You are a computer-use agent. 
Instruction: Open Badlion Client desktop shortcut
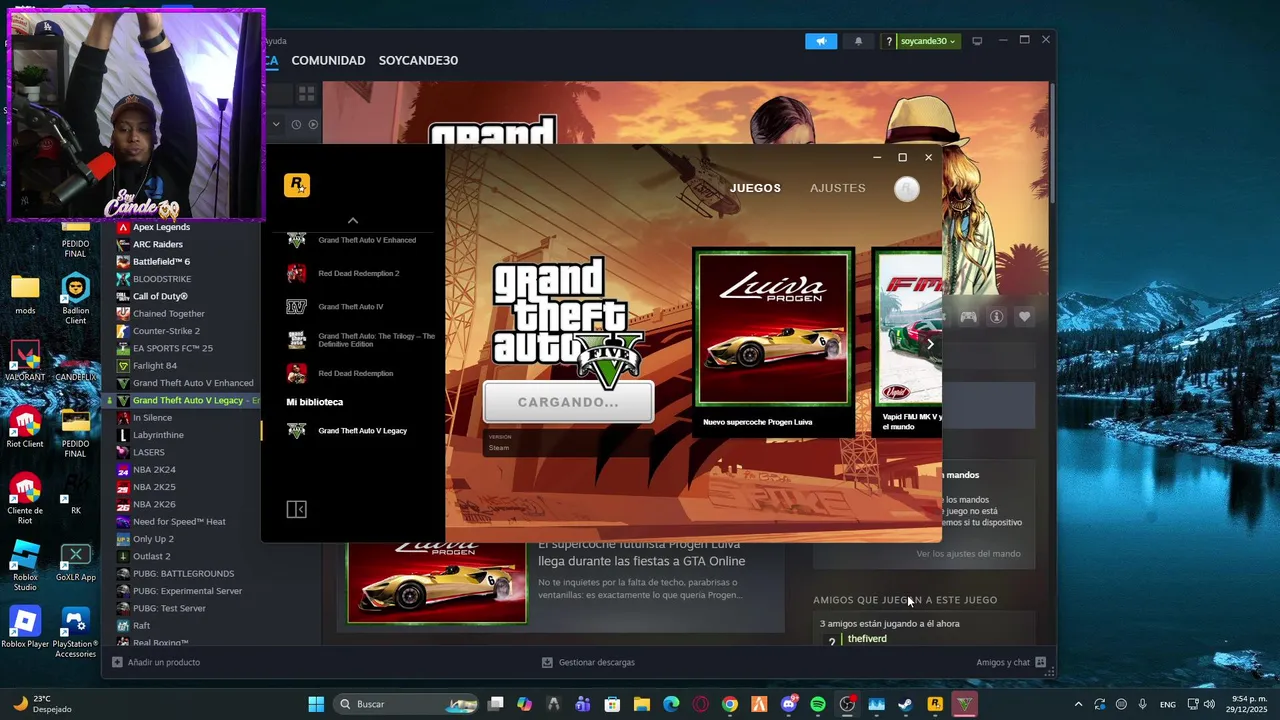coord(75,297)
